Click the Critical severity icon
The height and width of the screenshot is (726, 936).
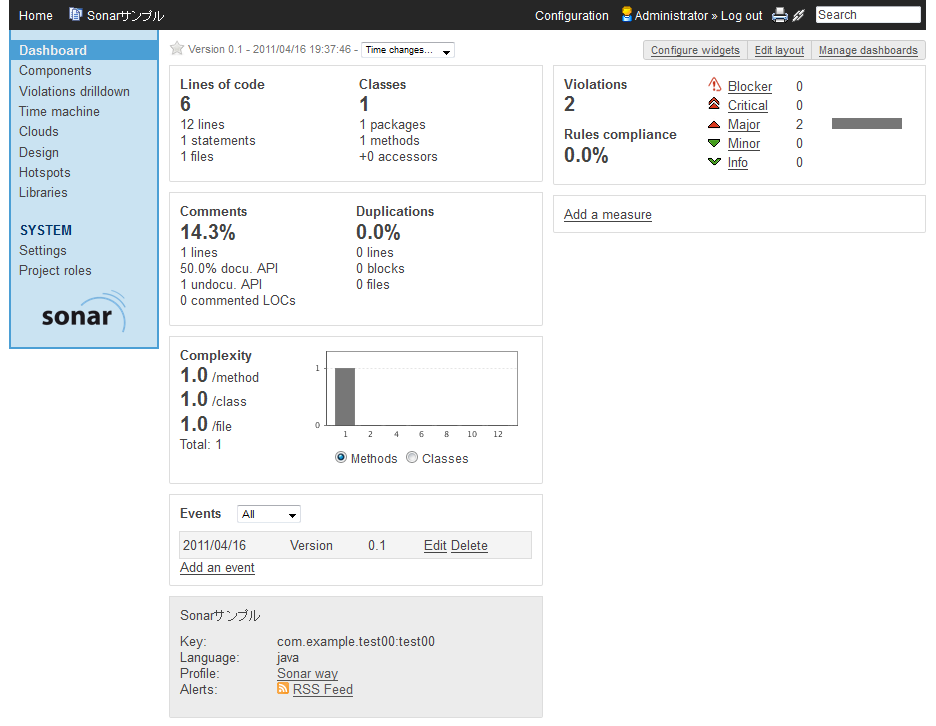(x=714, y=104)
